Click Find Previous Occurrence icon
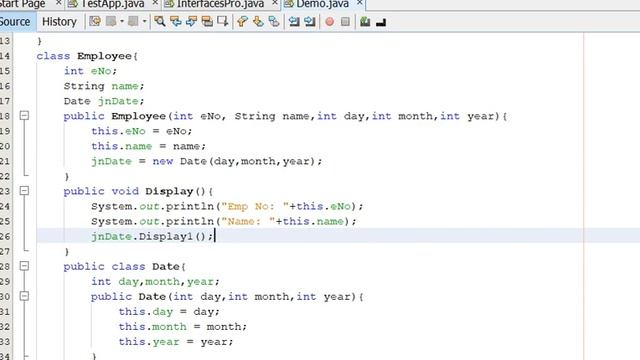Viewport: 640px width, 360px height. (176, 21)
